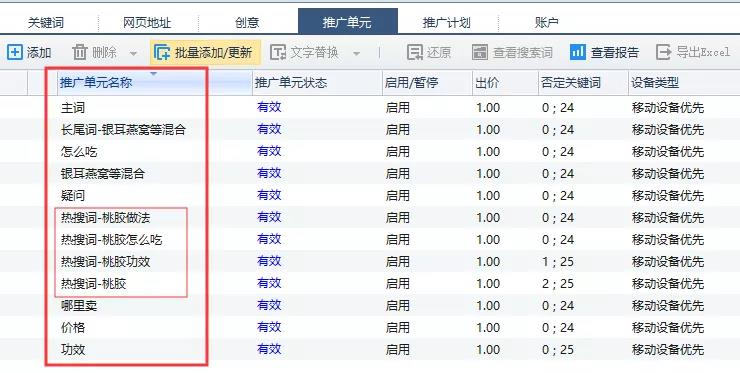Click the 查看搜索词 icon

click(480, 52)
